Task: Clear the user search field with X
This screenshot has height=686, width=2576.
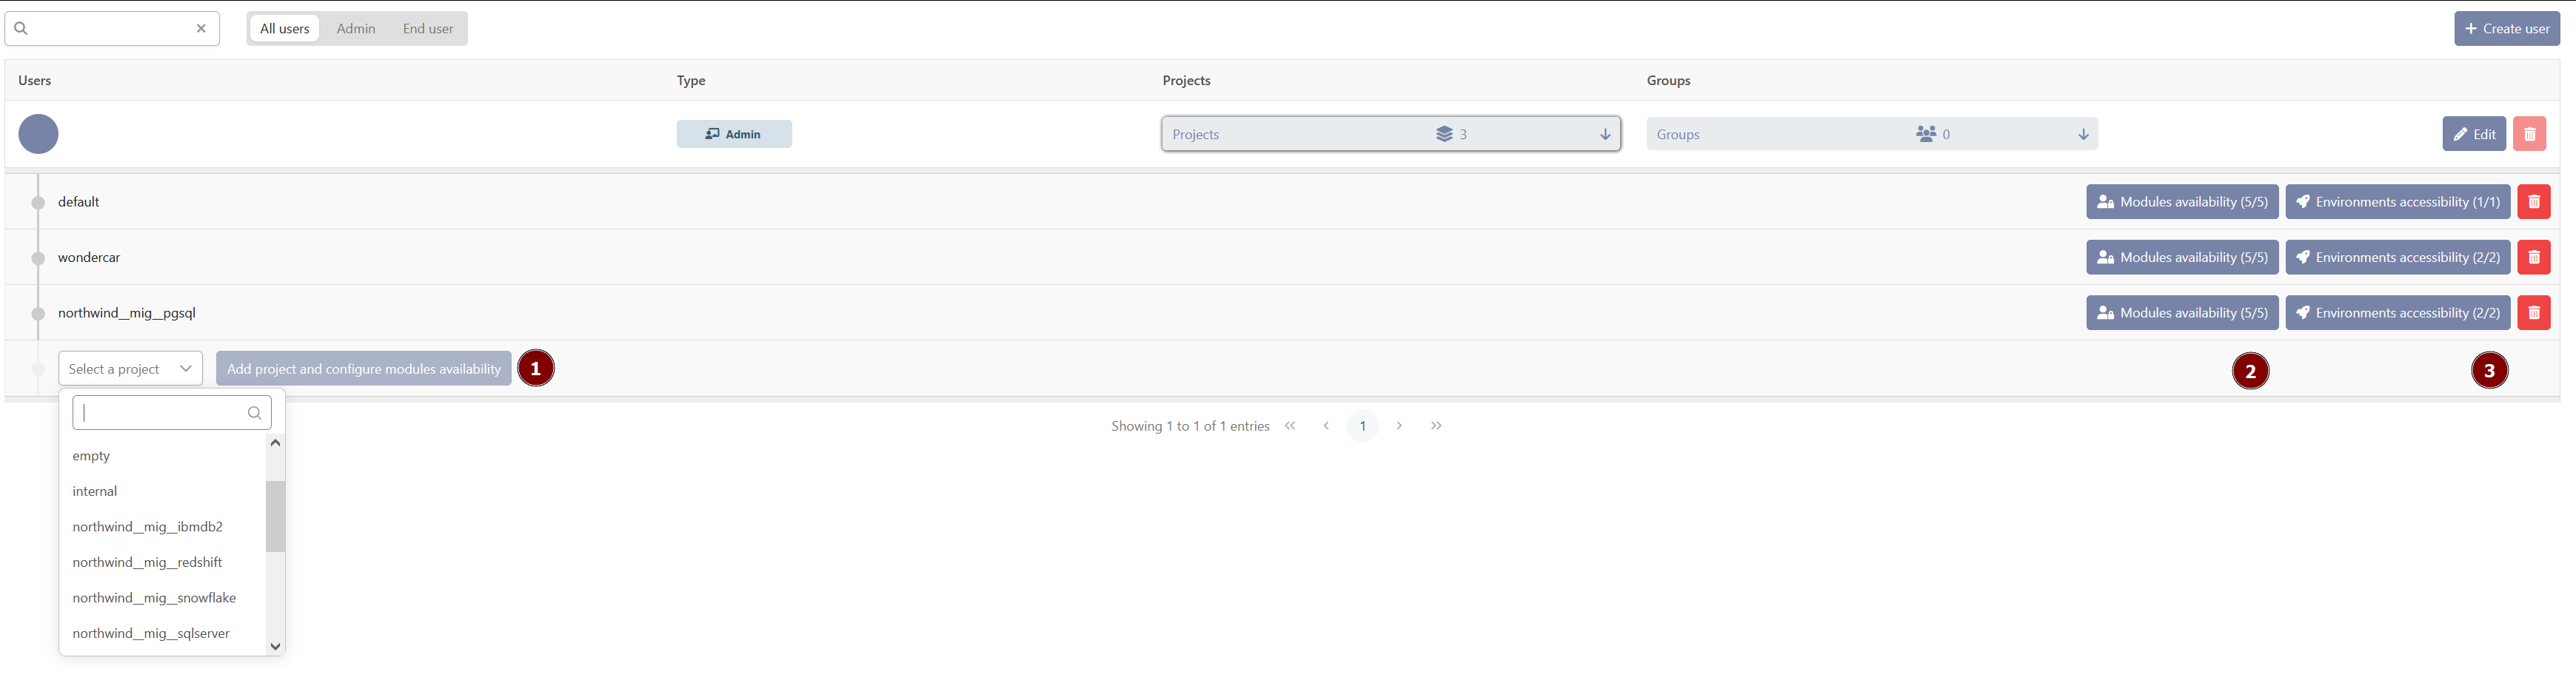Action: [x=201, y=29]
